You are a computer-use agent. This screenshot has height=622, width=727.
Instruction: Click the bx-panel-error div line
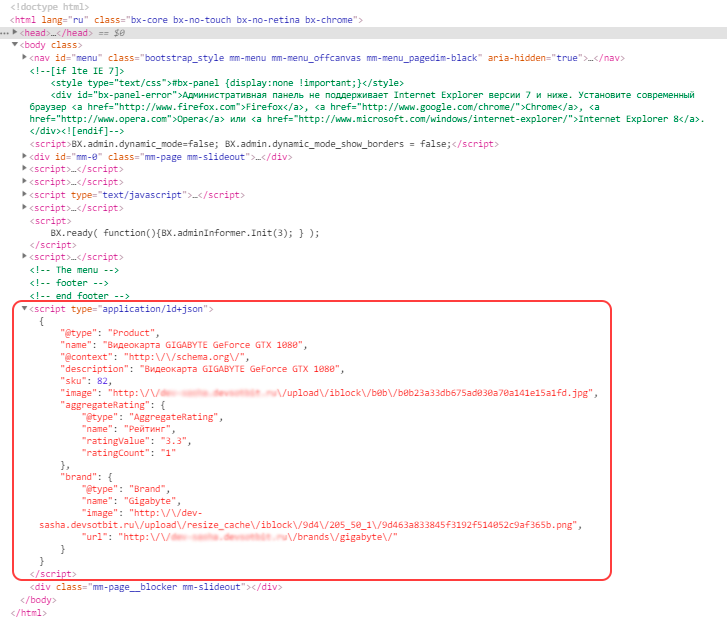point(373,95)
